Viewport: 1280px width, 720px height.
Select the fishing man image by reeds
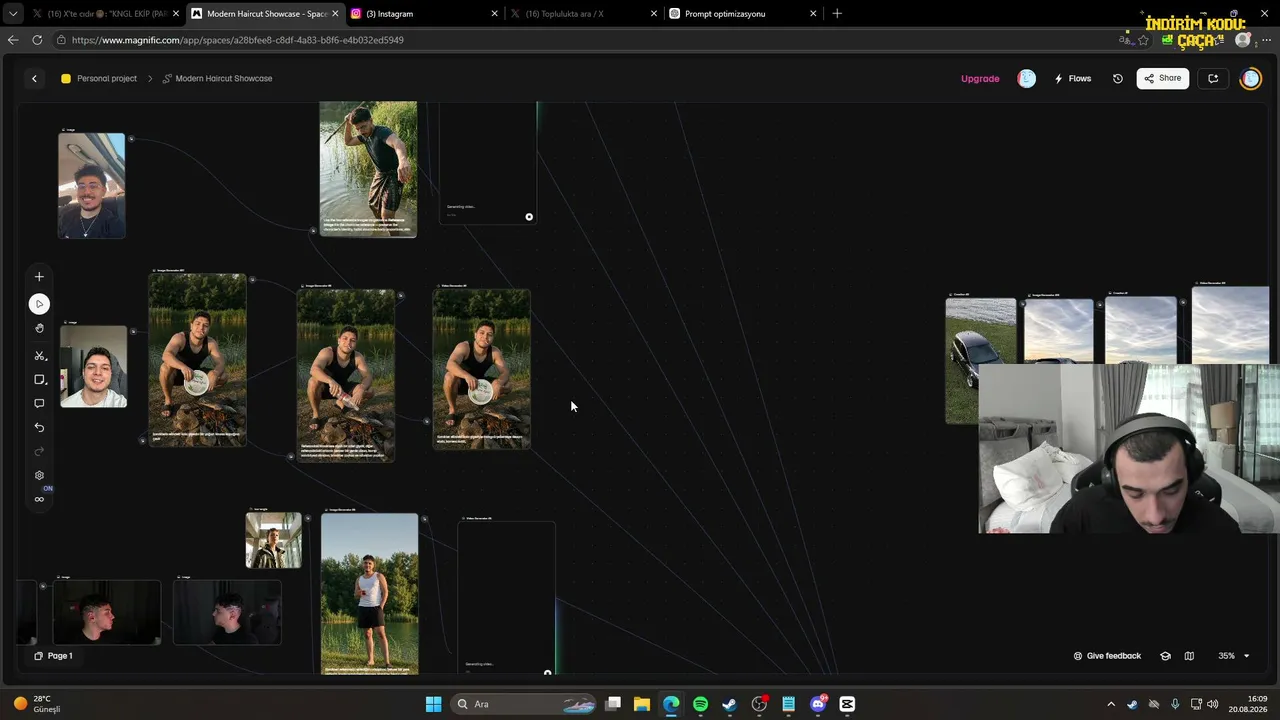coord(368,169)
